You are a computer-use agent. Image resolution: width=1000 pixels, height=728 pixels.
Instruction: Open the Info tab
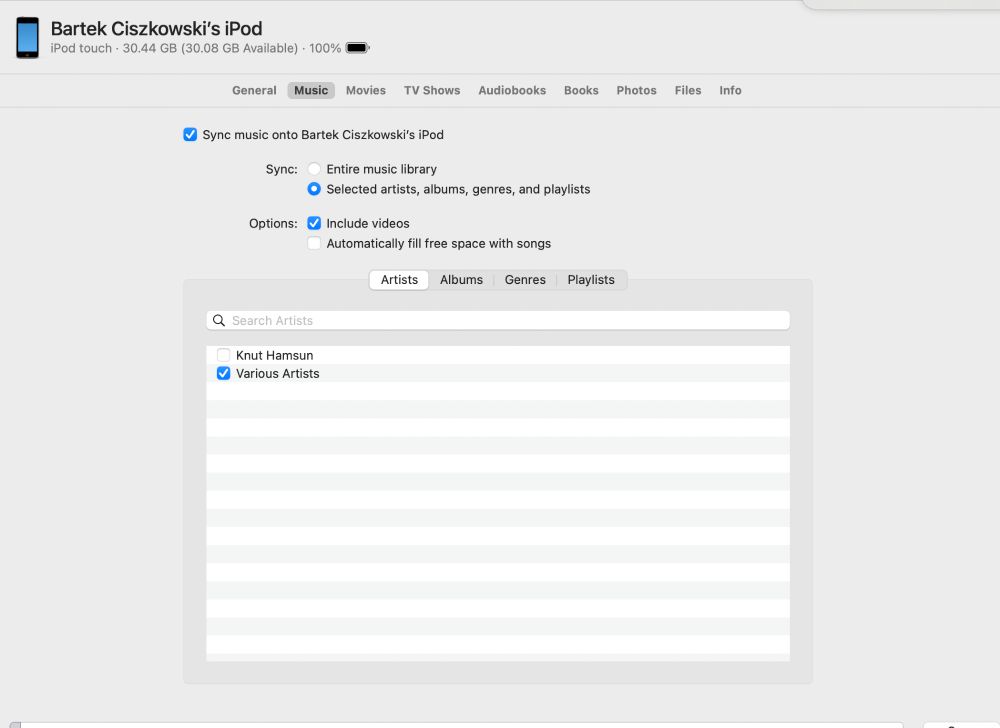(730, 91)
